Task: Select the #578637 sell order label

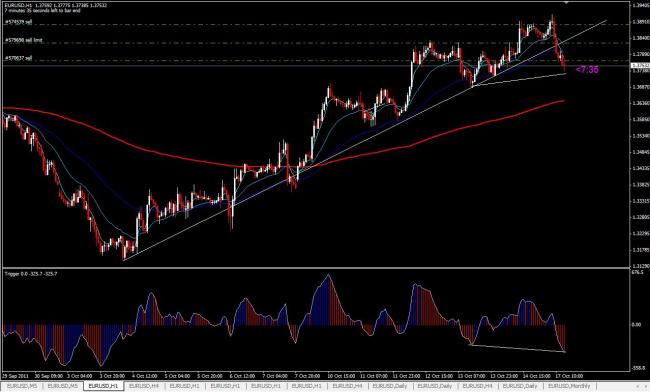Action: pos(19,58)
